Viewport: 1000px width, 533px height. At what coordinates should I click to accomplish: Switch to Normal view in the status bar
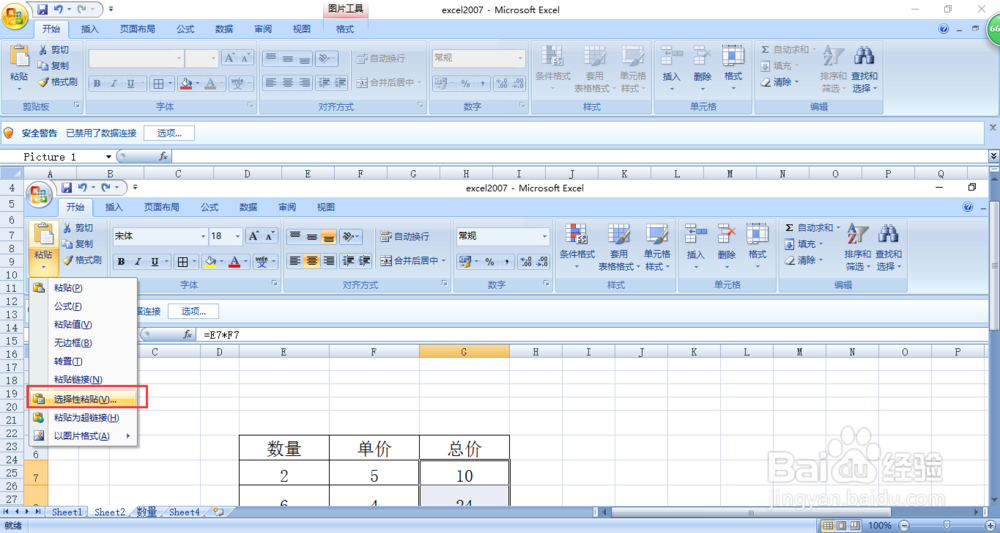tap(828, 525)
